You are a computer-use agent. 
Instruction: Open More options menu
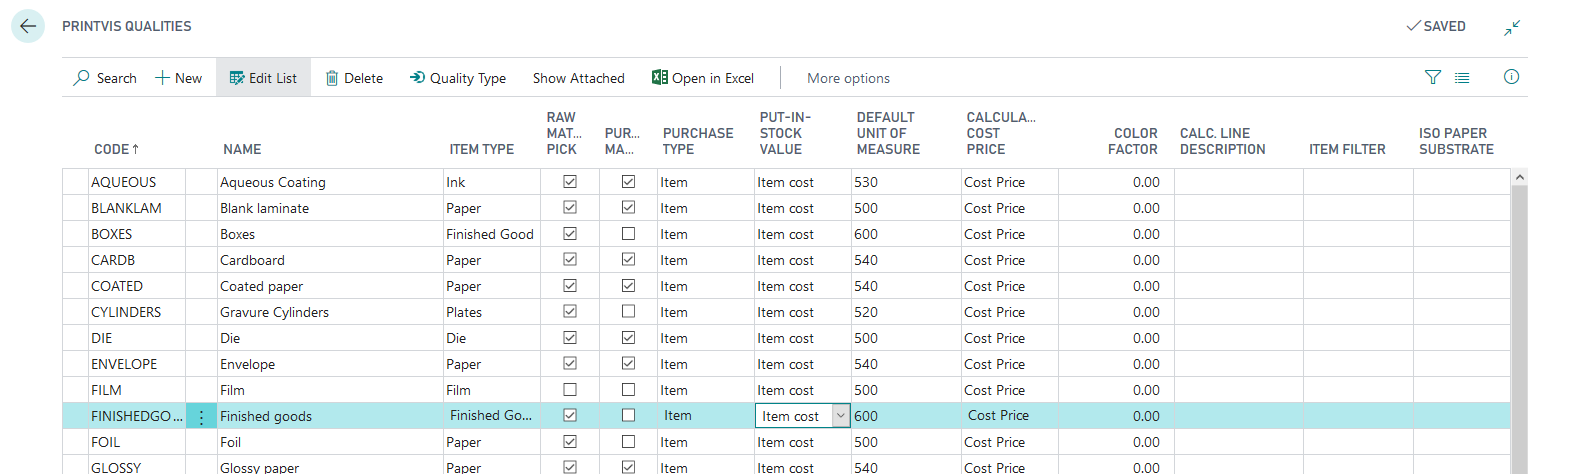click(848, 78)
